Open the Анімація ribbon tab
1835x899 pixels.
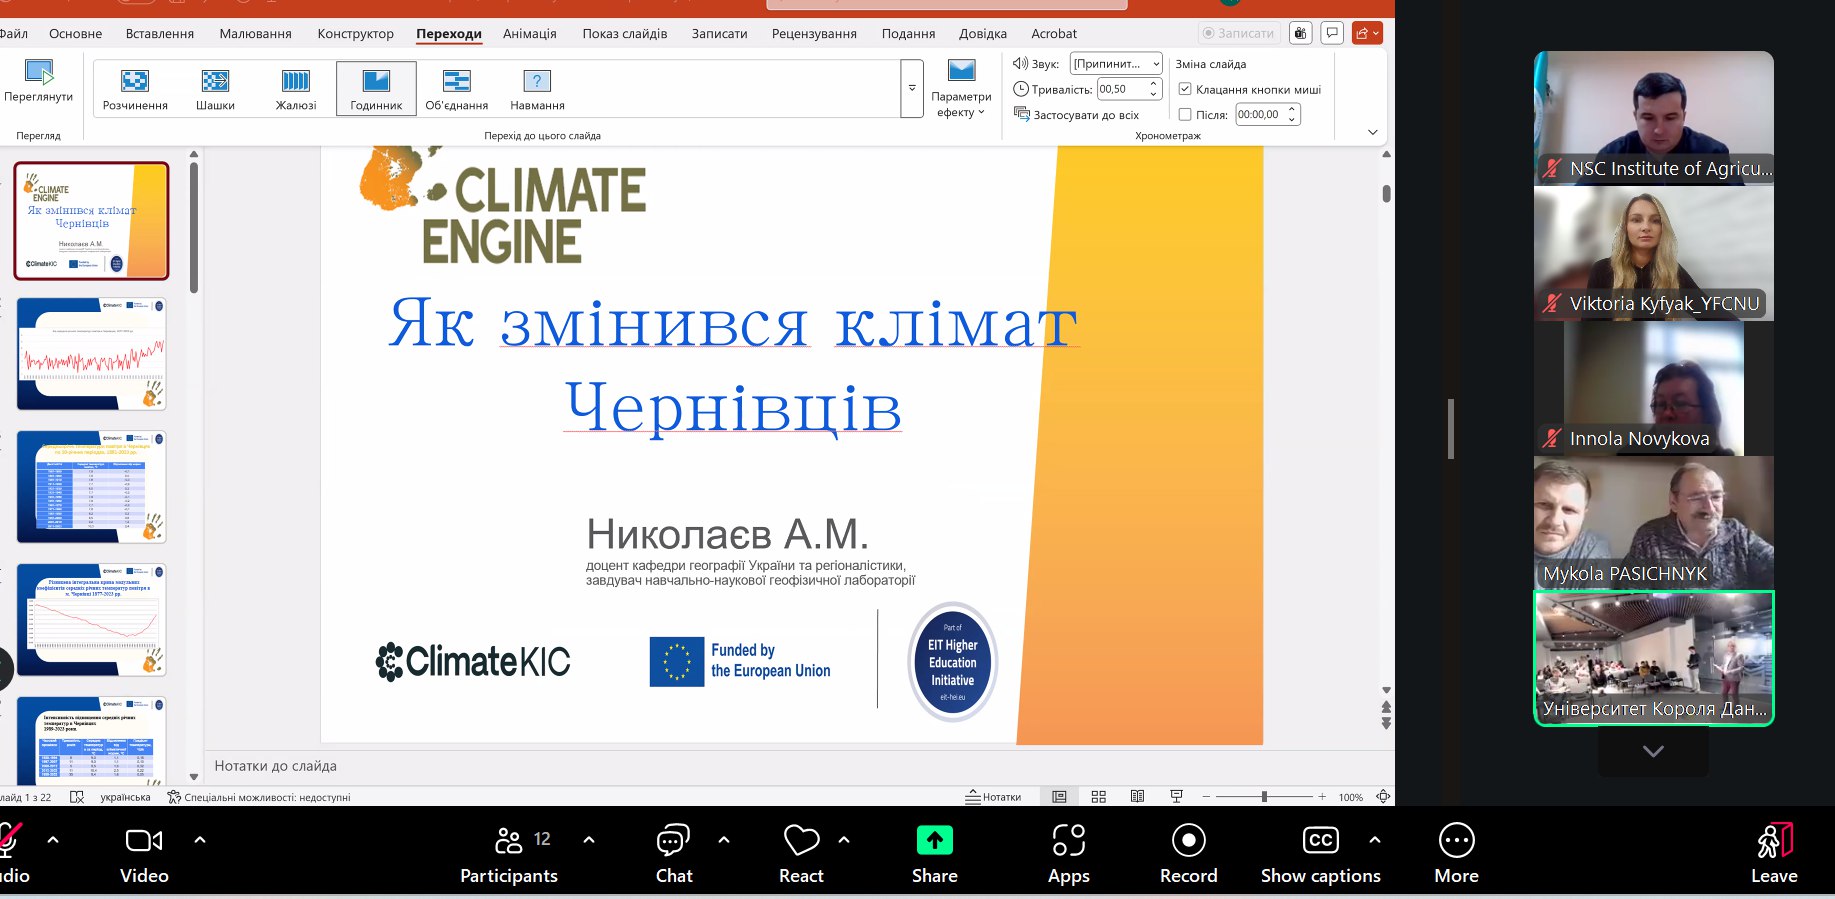click(529, 33)
